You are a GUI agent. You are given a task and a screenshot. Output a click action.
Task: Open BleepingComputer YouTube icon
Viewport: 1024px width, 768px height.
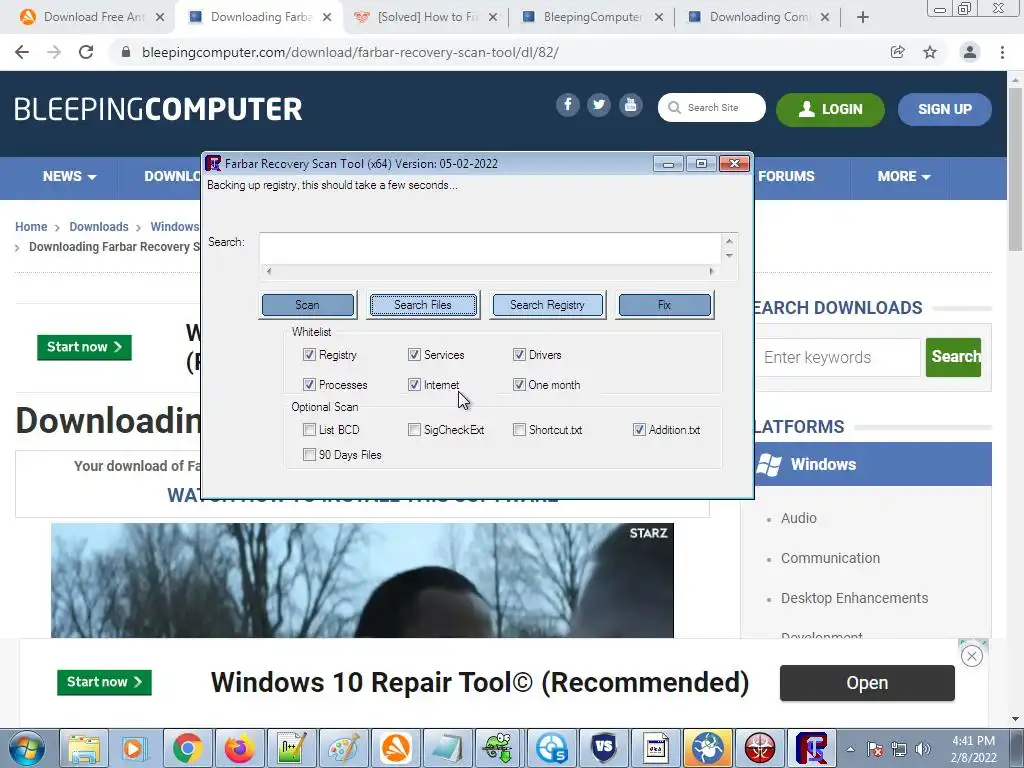click(630, 105)
